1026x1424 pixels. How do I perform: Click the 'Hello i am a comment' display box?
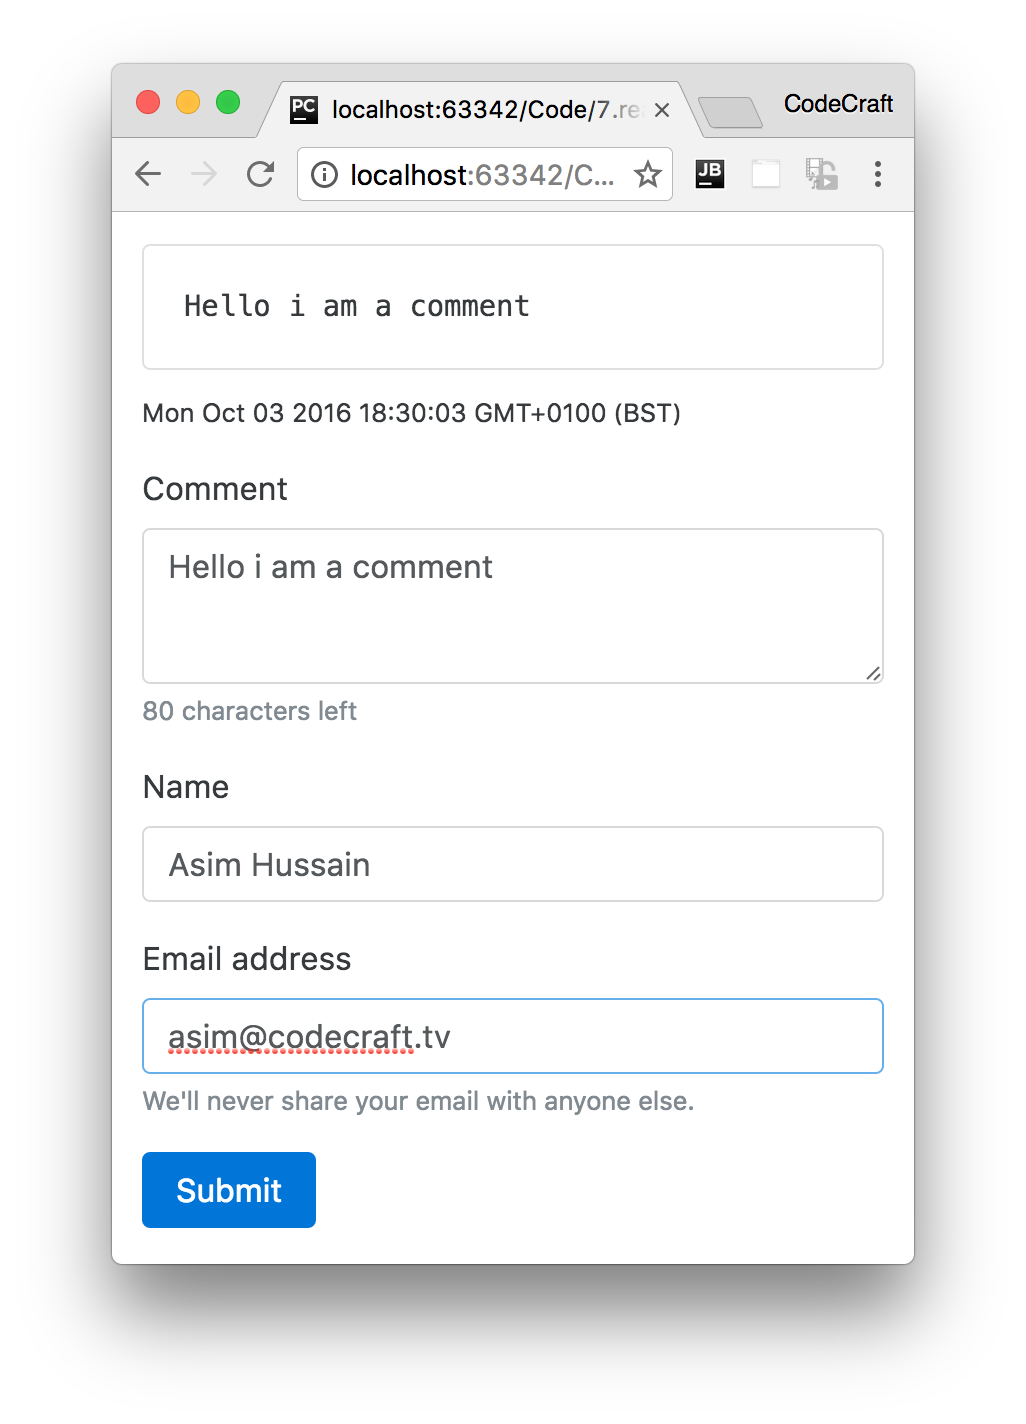(x=512, y=306)
